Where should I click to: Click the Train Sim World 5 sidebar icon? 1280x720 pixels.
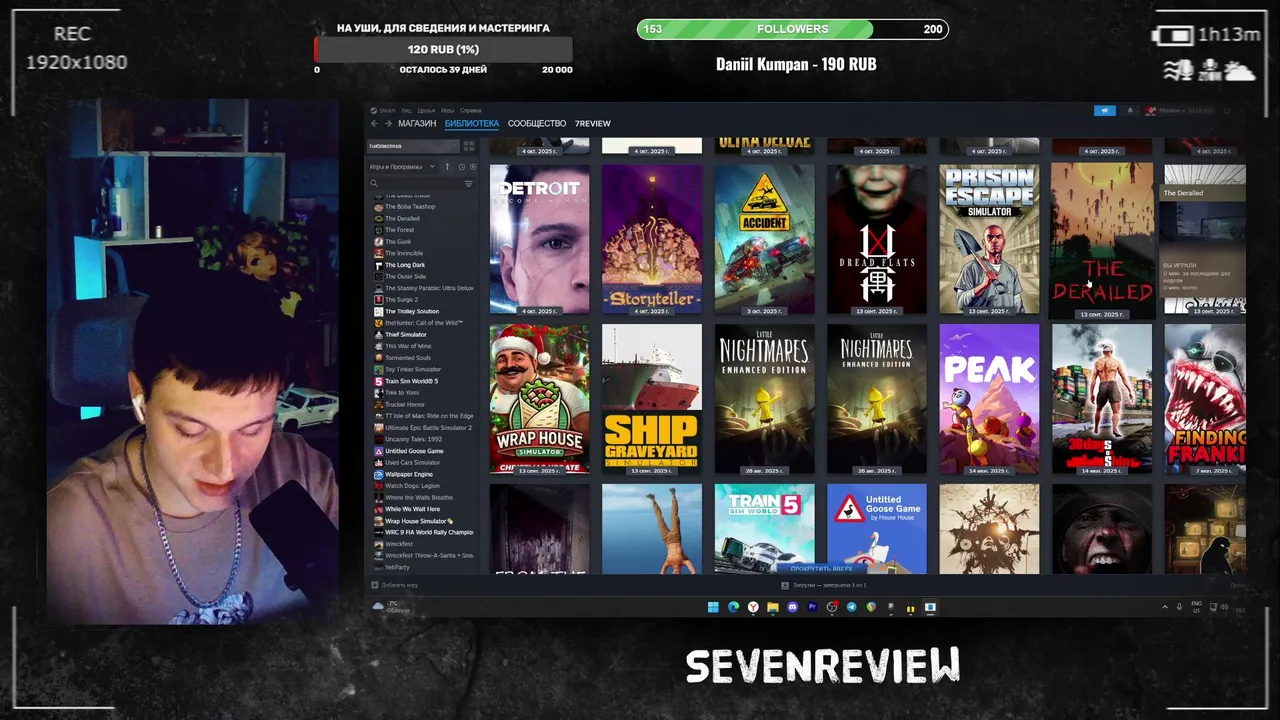click(378, 381)
